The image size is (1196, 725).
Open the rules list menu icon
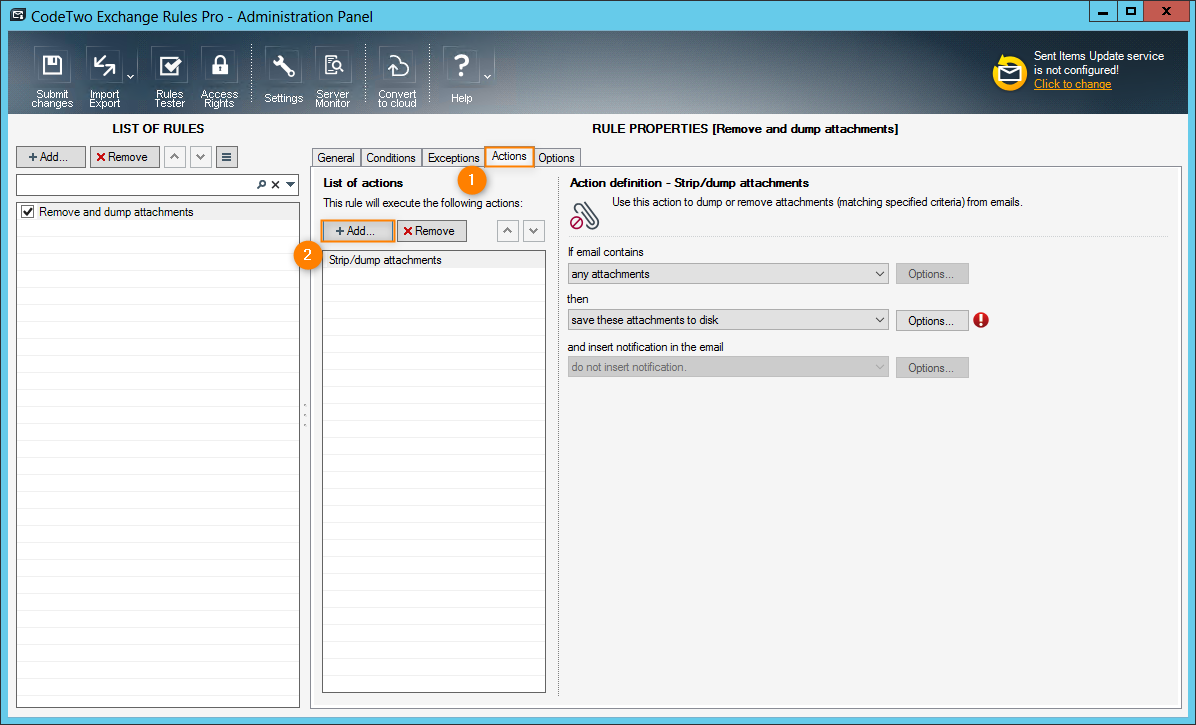[227, 157]
